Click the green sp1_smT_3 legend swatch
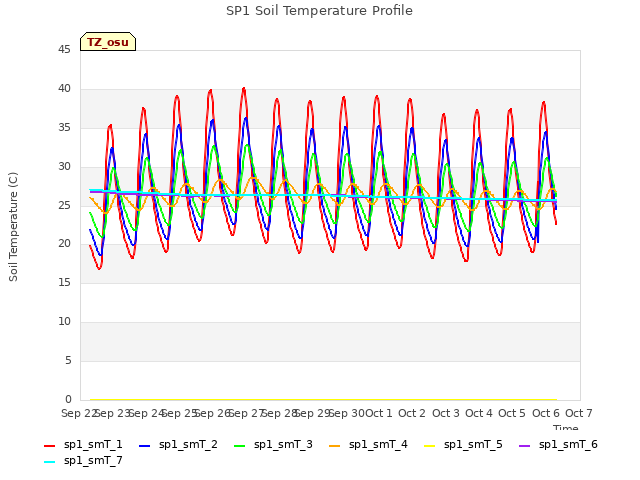The width and height of the screenshot is (640, 480). 240,446
